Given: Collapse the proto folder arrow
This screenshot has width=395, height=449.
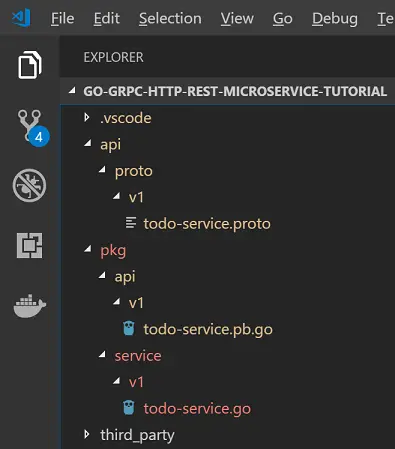Looking at the screenshot, I should click(x=102, y=170).
